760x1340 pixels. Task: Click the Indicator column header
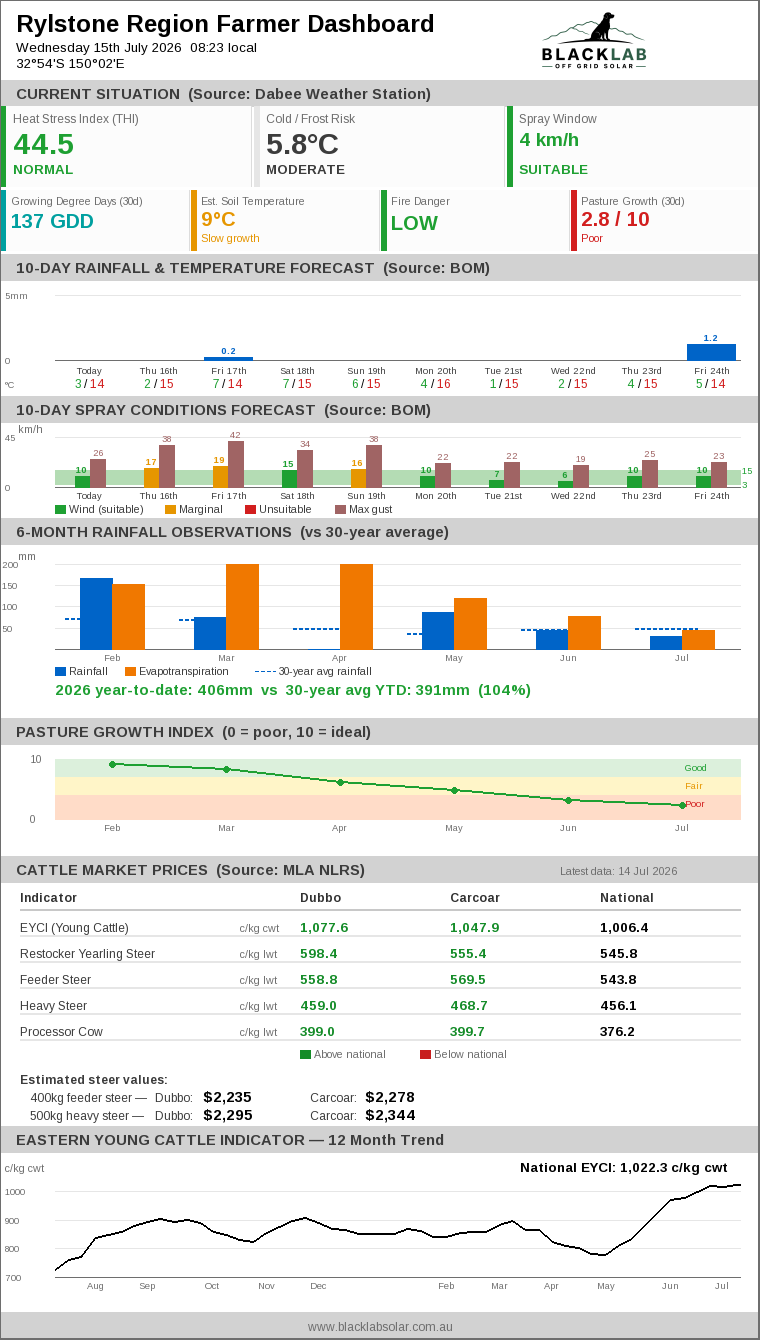[48, 898]
